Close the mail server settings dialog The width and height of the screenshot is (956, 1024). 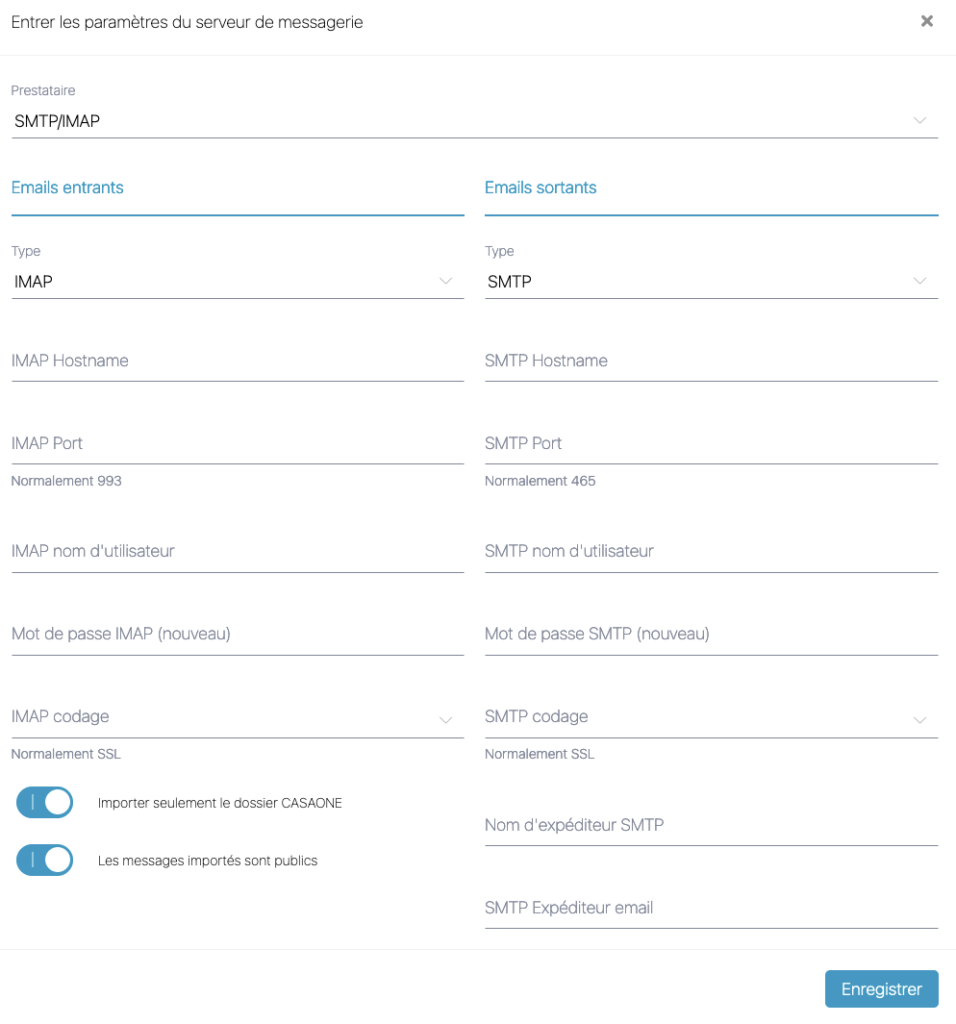pyautogui.click(x=927, y=21)
